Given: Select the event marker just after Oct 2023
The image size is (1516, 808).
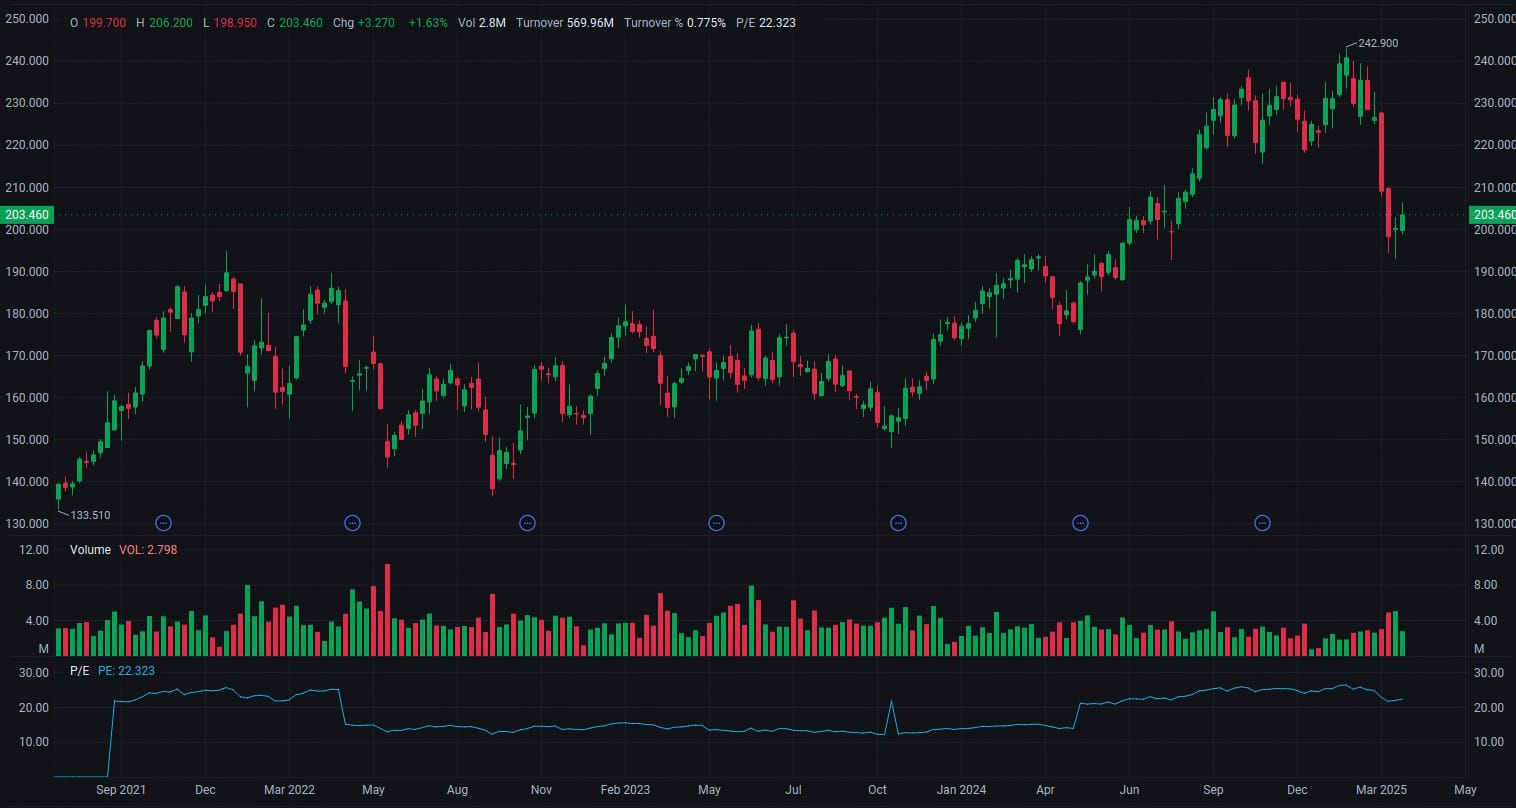Looking at the screenshot, I should (x=898, y=522).
